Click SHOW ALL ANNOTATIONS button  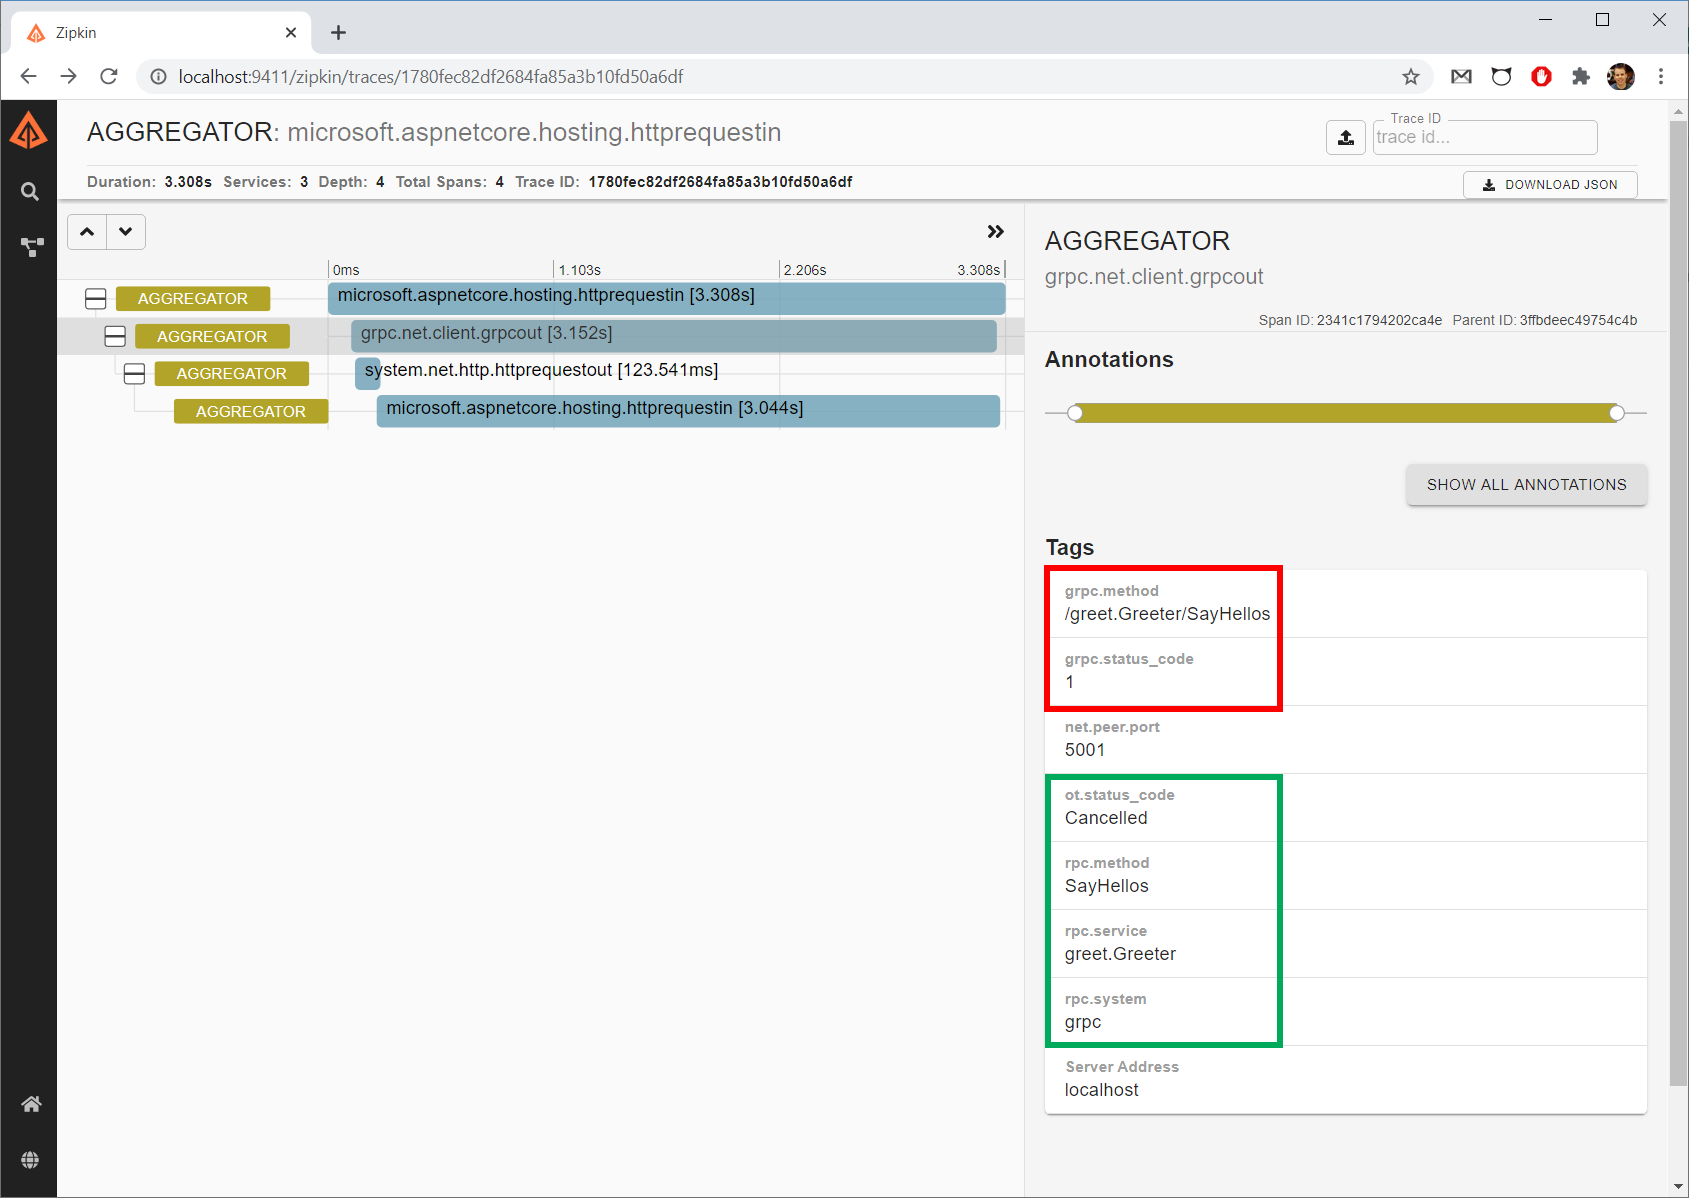pos(1526,484)
